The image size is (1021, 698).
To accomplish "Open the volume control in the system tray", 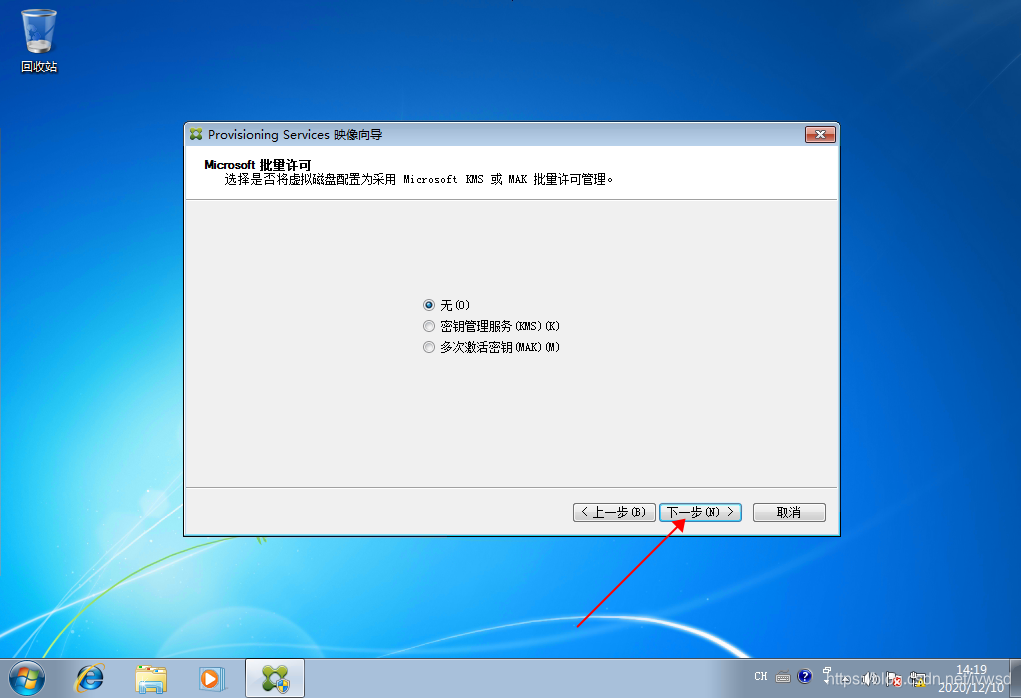I will (x=871, y=678).
